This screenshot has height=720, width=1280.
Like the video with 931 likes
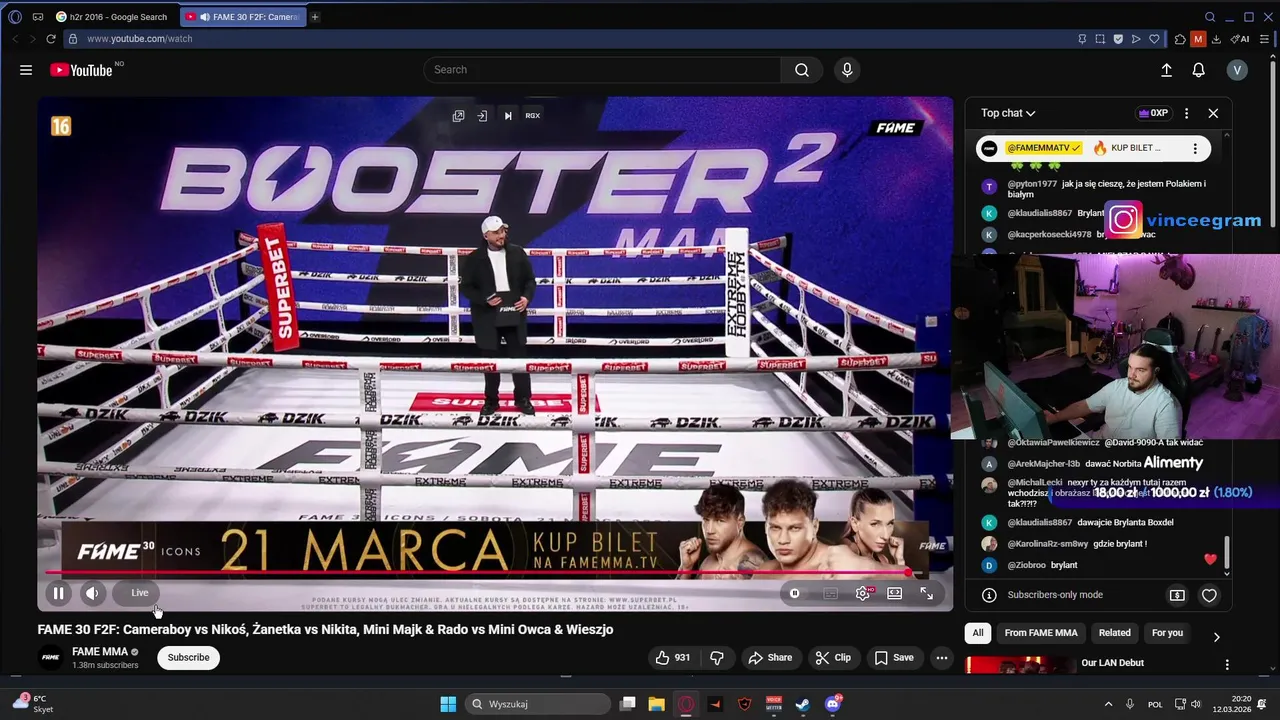coord(673,657)
